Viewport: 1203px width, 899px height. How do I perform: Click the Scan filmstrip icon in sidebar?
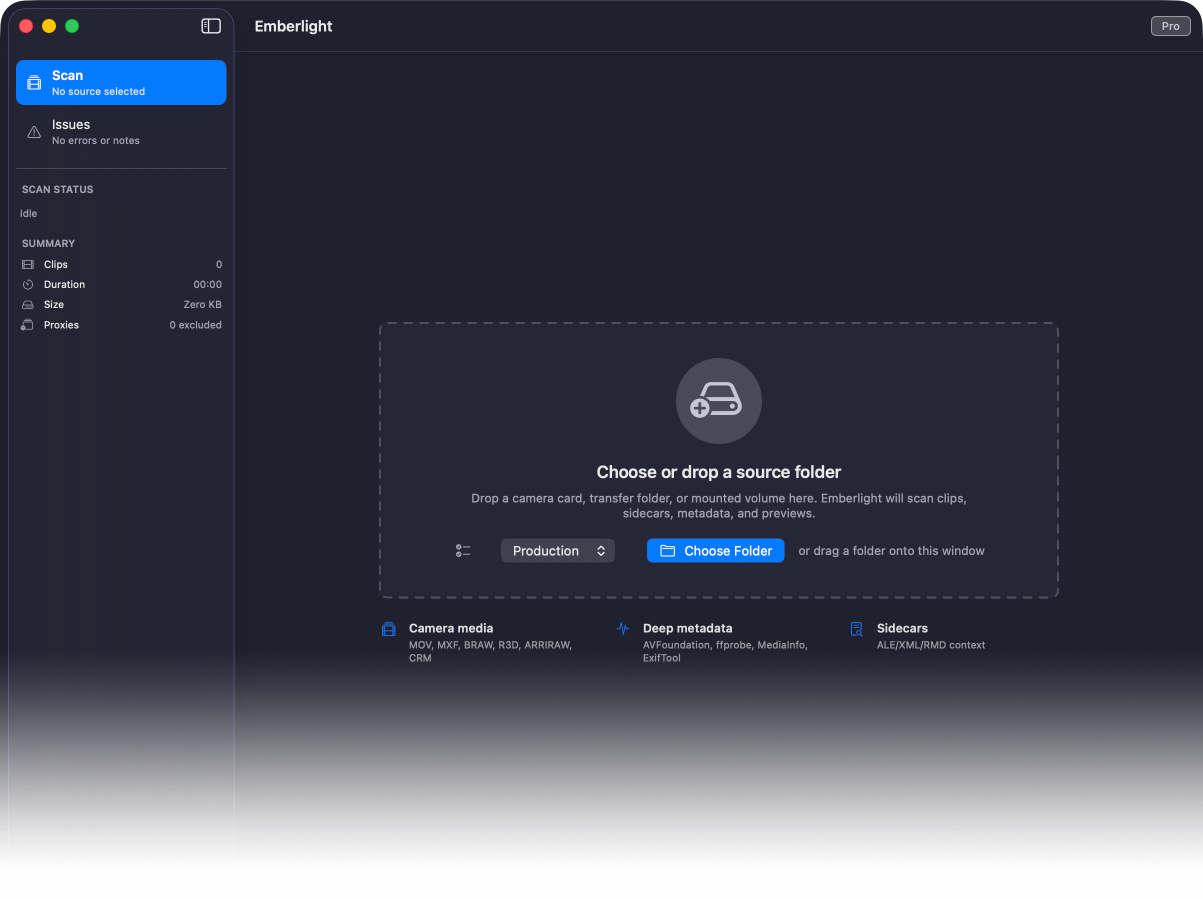click(x=34, y=82)
